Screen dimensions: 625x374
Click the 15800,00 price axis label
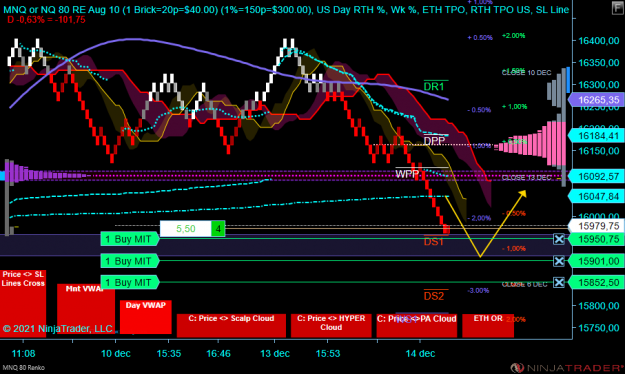pyautogui.click(x=599, y=306)
